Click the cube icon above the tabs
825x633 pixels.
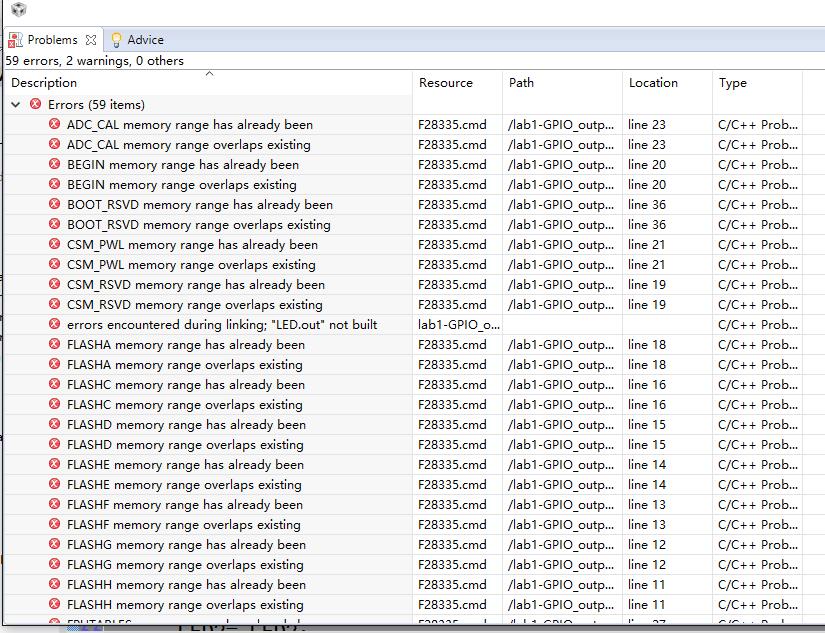point(18,9)
